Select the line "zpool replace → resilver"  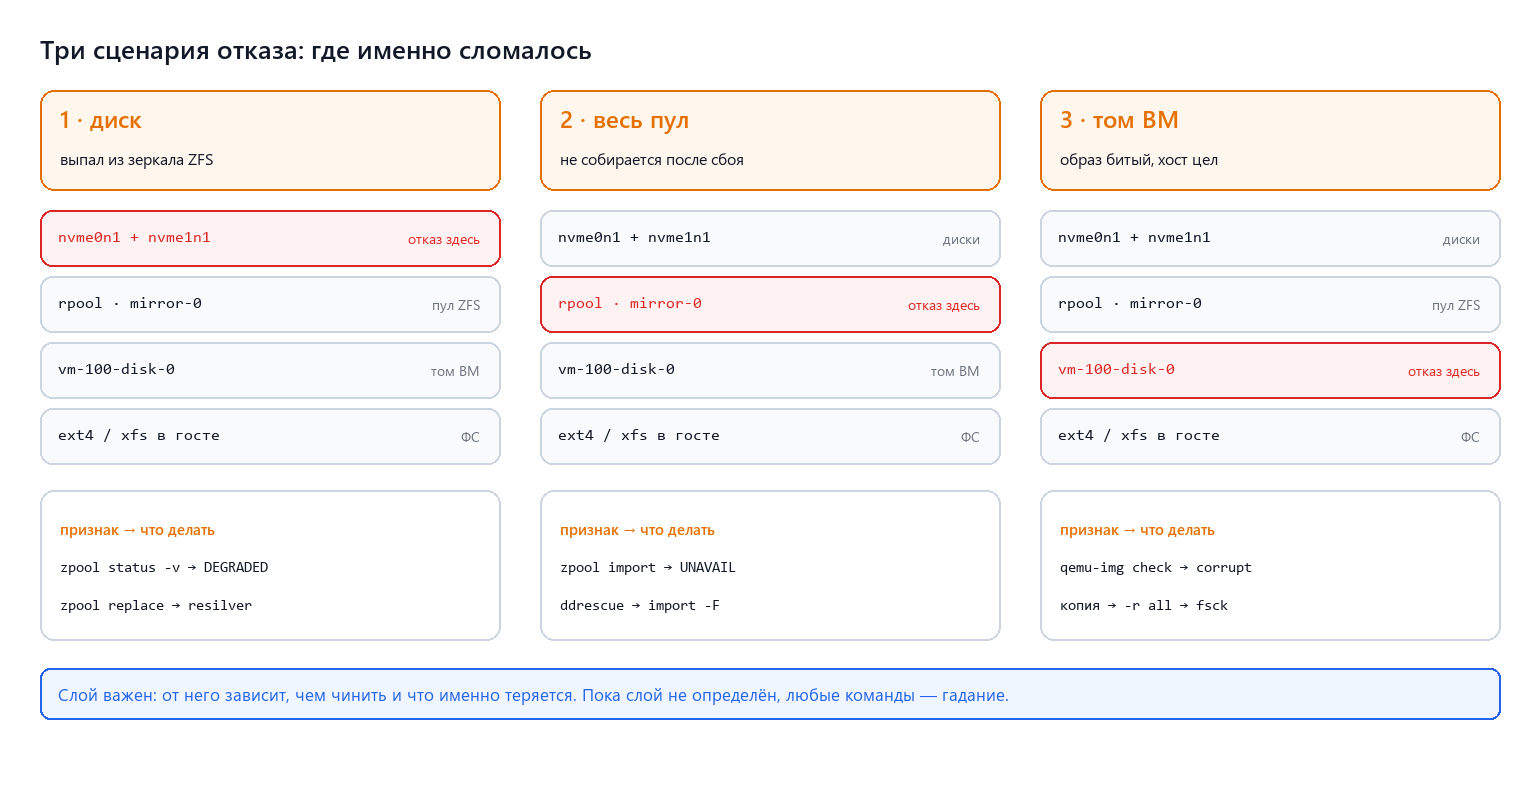pos(156,606)
